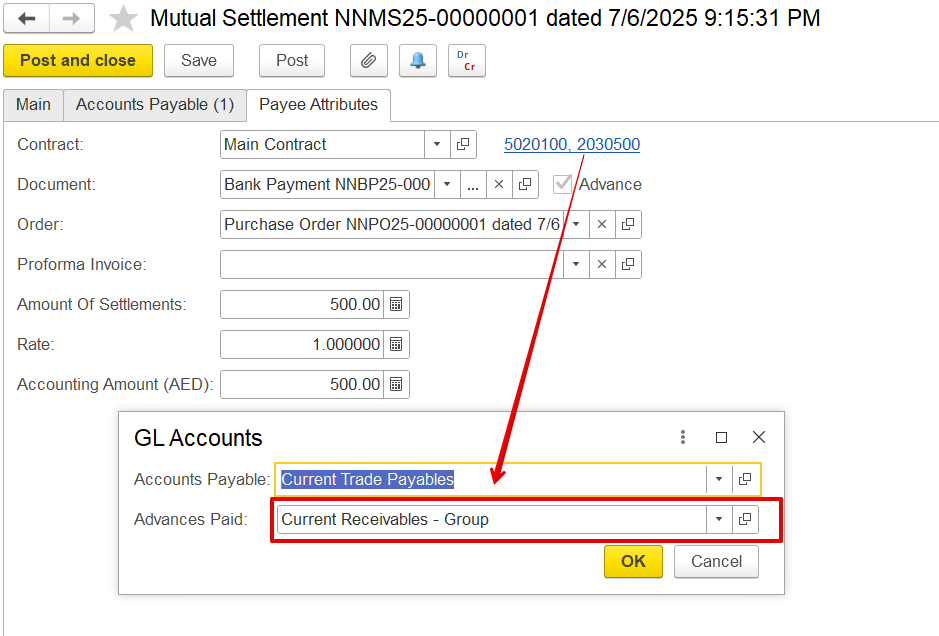Expand the Contract dropdown list

[x=437, y=145]
